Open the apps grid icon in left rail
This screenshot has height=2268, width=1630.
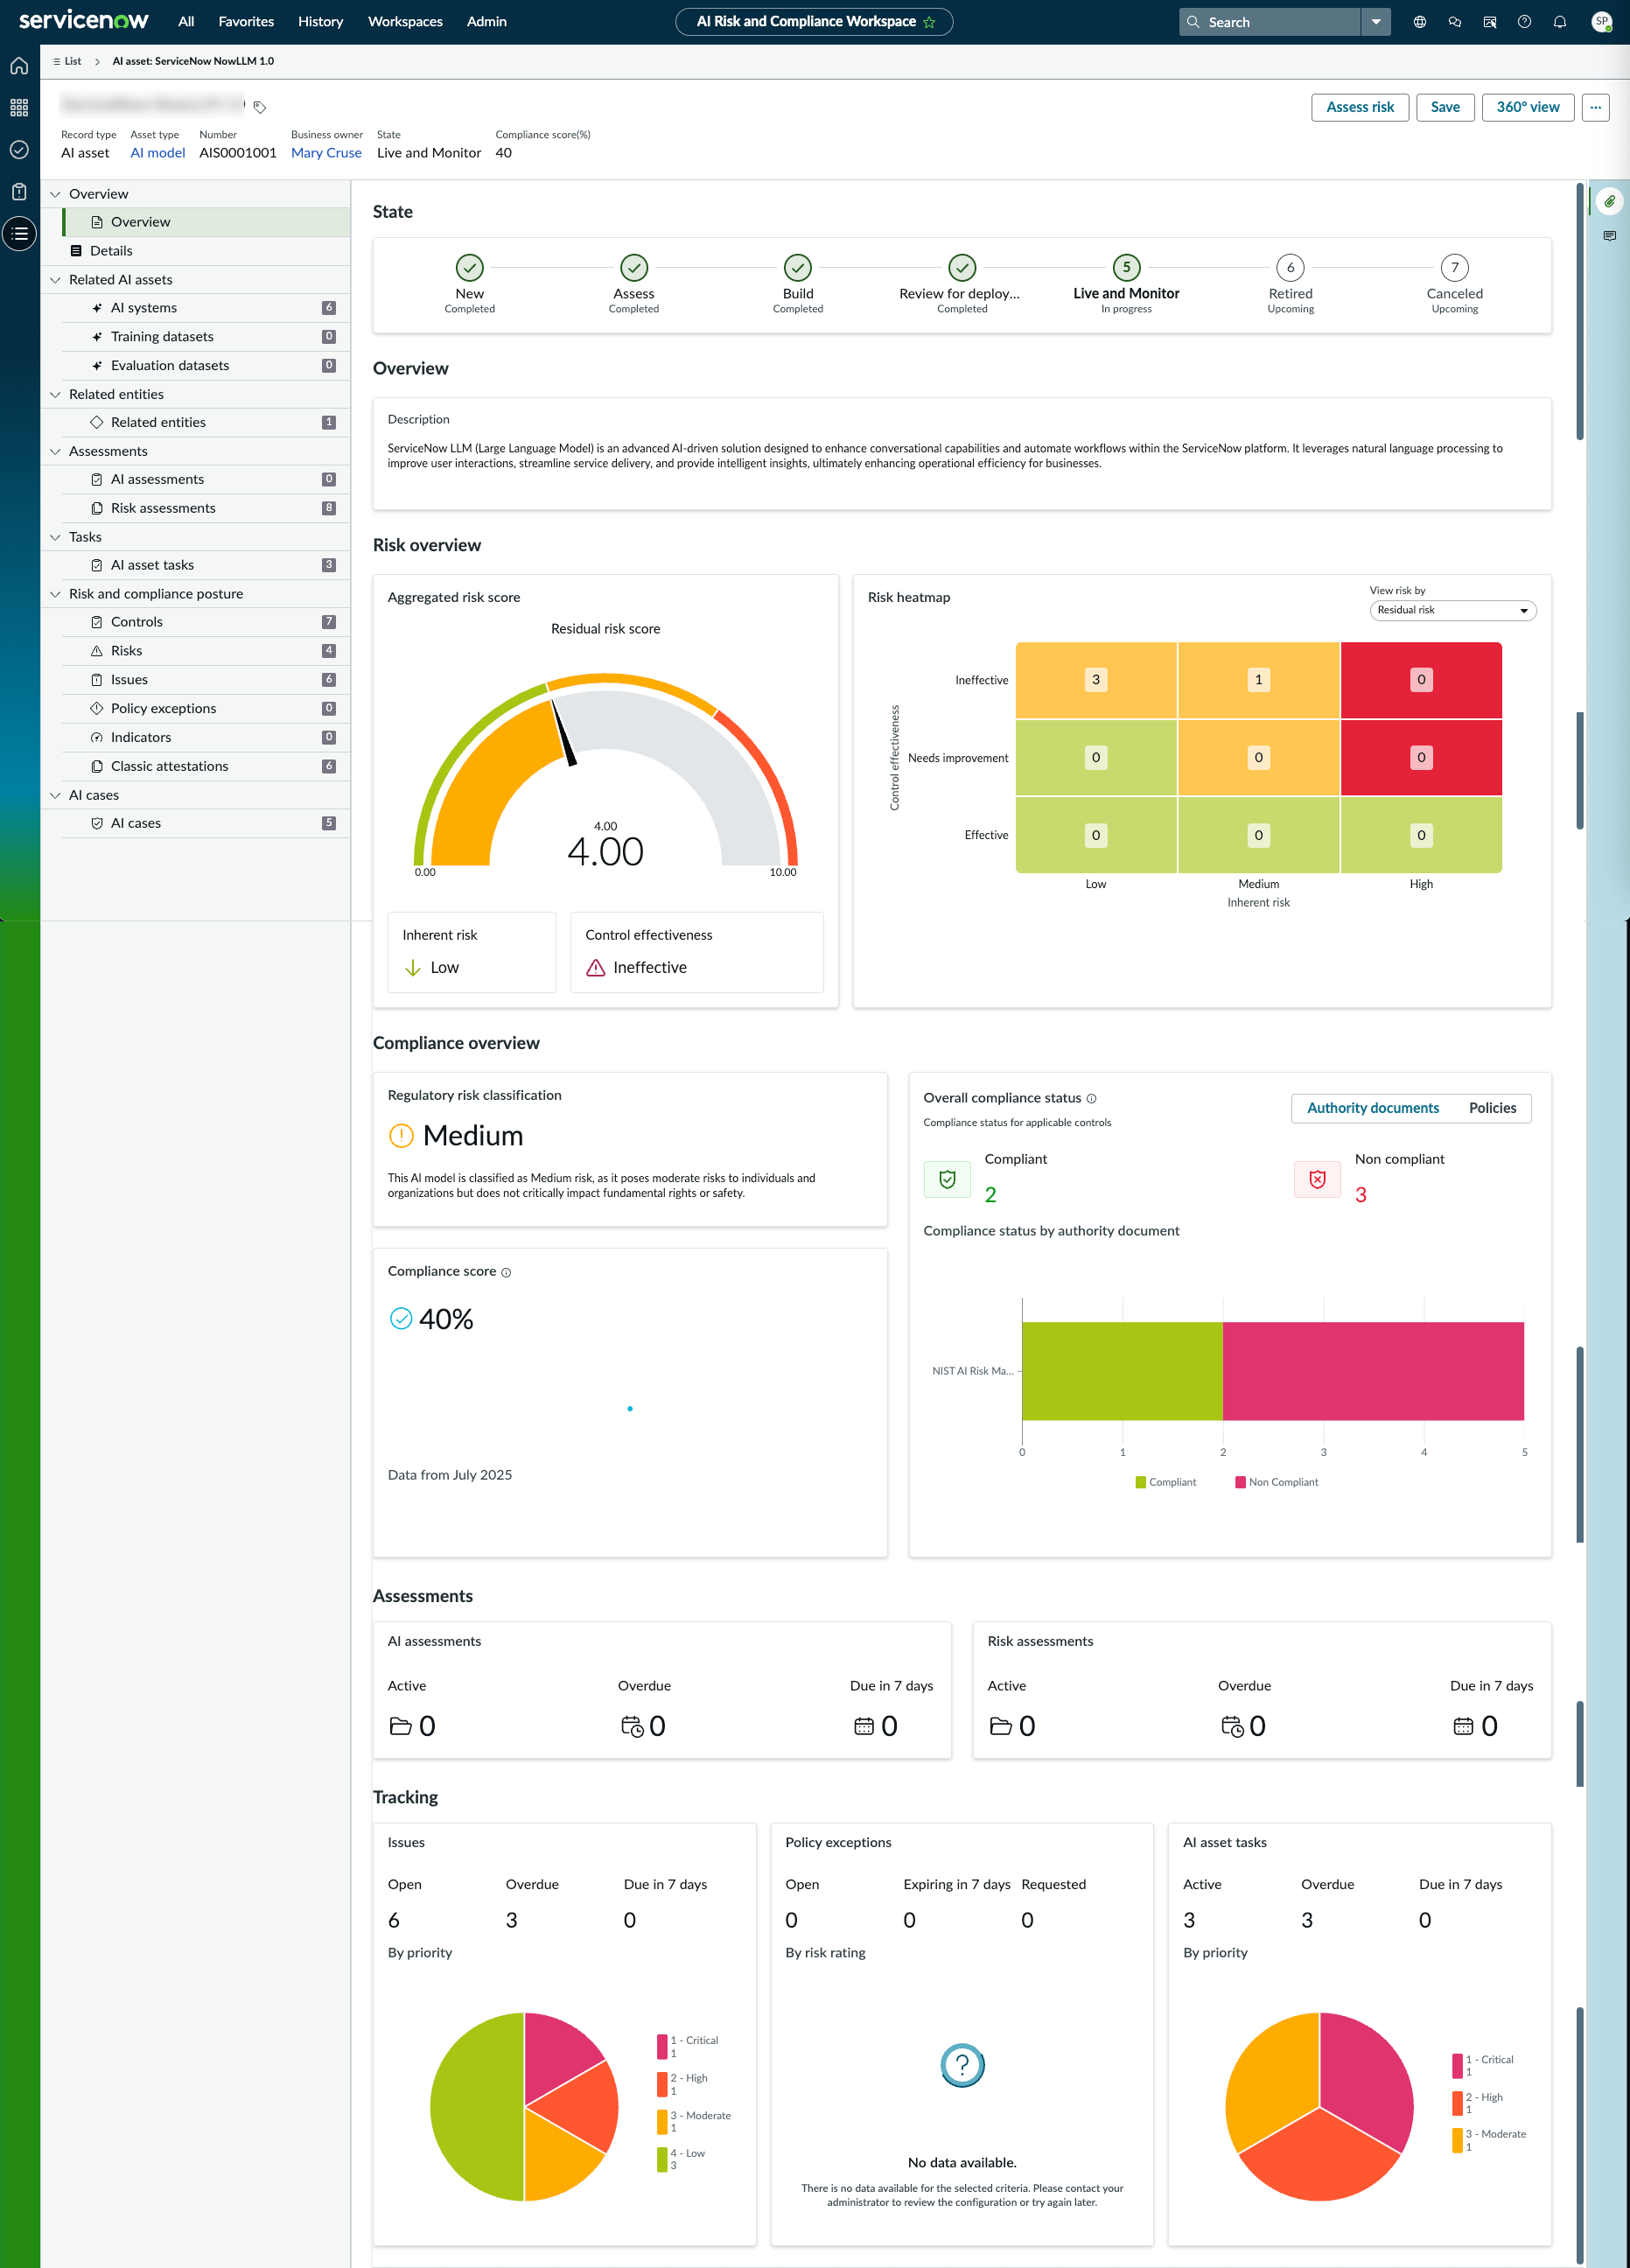pos(19,108)
